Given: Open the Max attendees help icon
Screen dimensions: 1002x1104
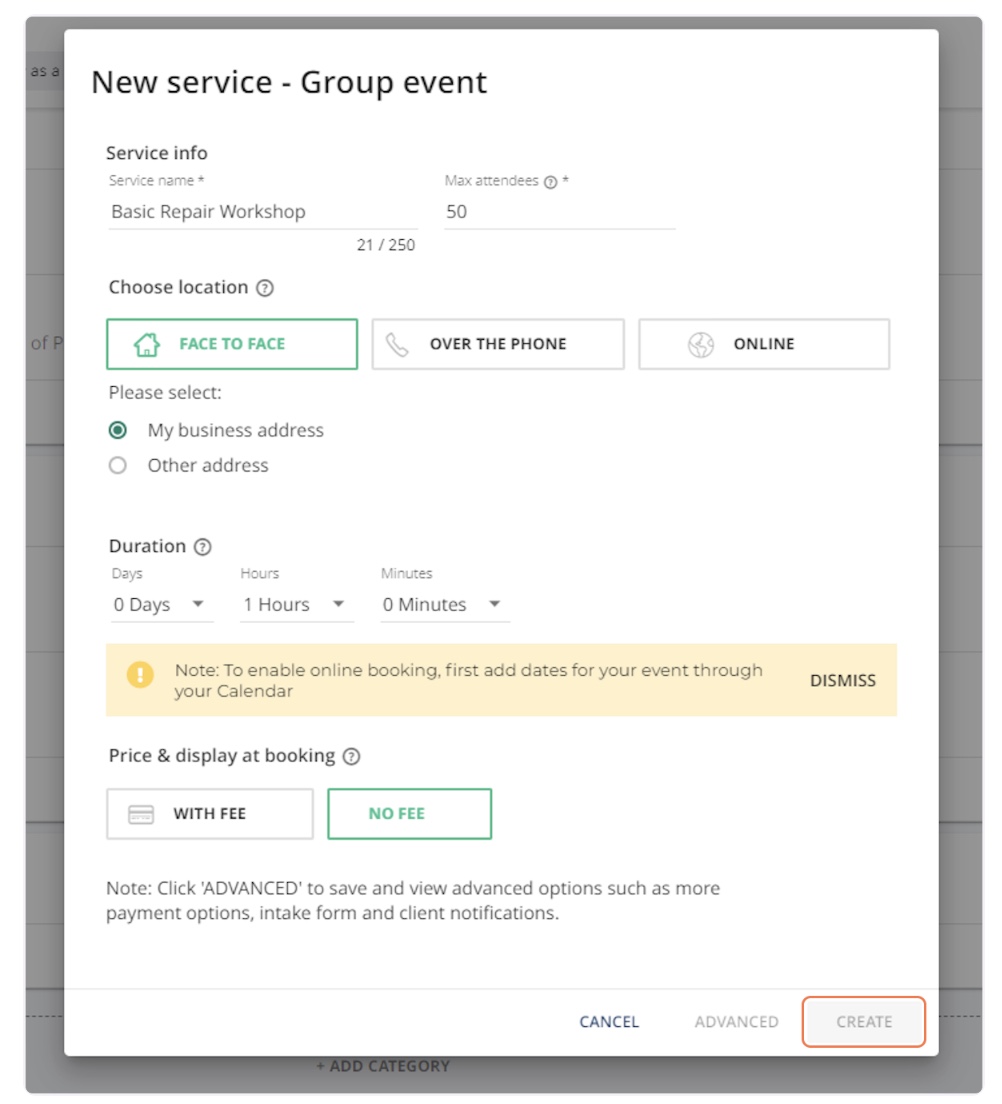Looking at the screenshot, I should 550,182.
